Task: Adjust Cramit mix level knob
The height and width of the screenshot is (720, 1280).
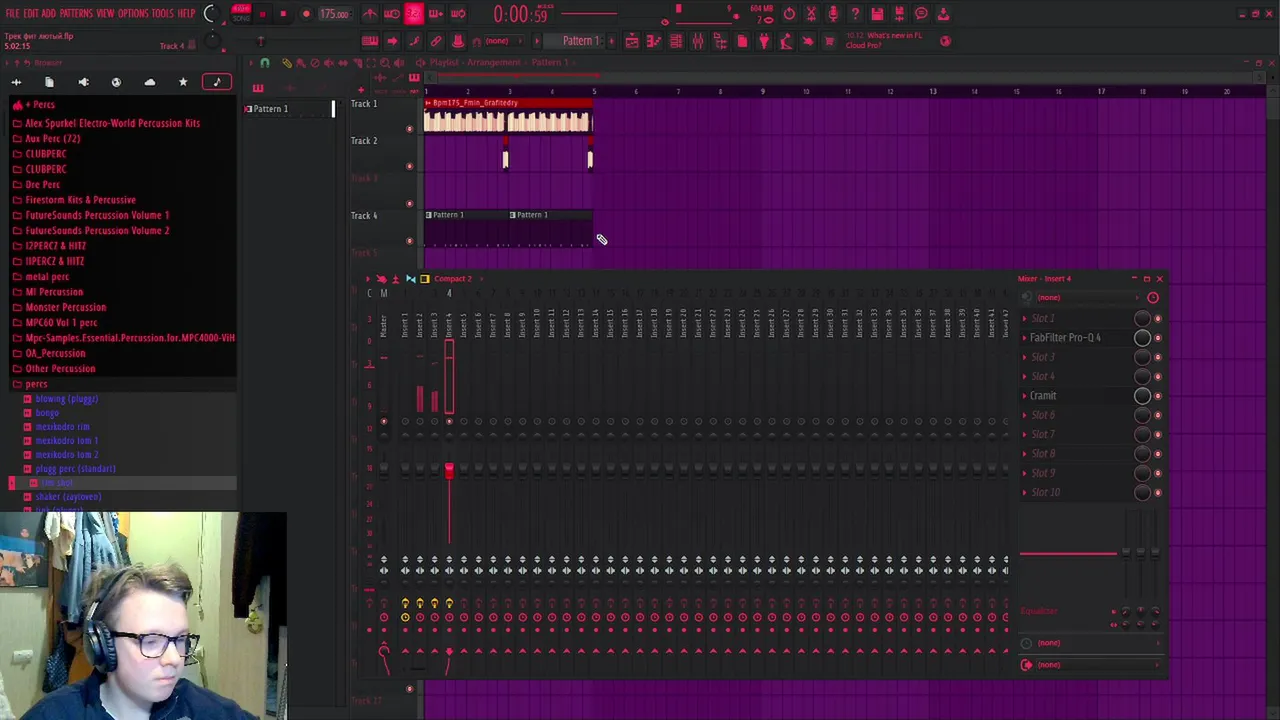Action: [1142, 396]
